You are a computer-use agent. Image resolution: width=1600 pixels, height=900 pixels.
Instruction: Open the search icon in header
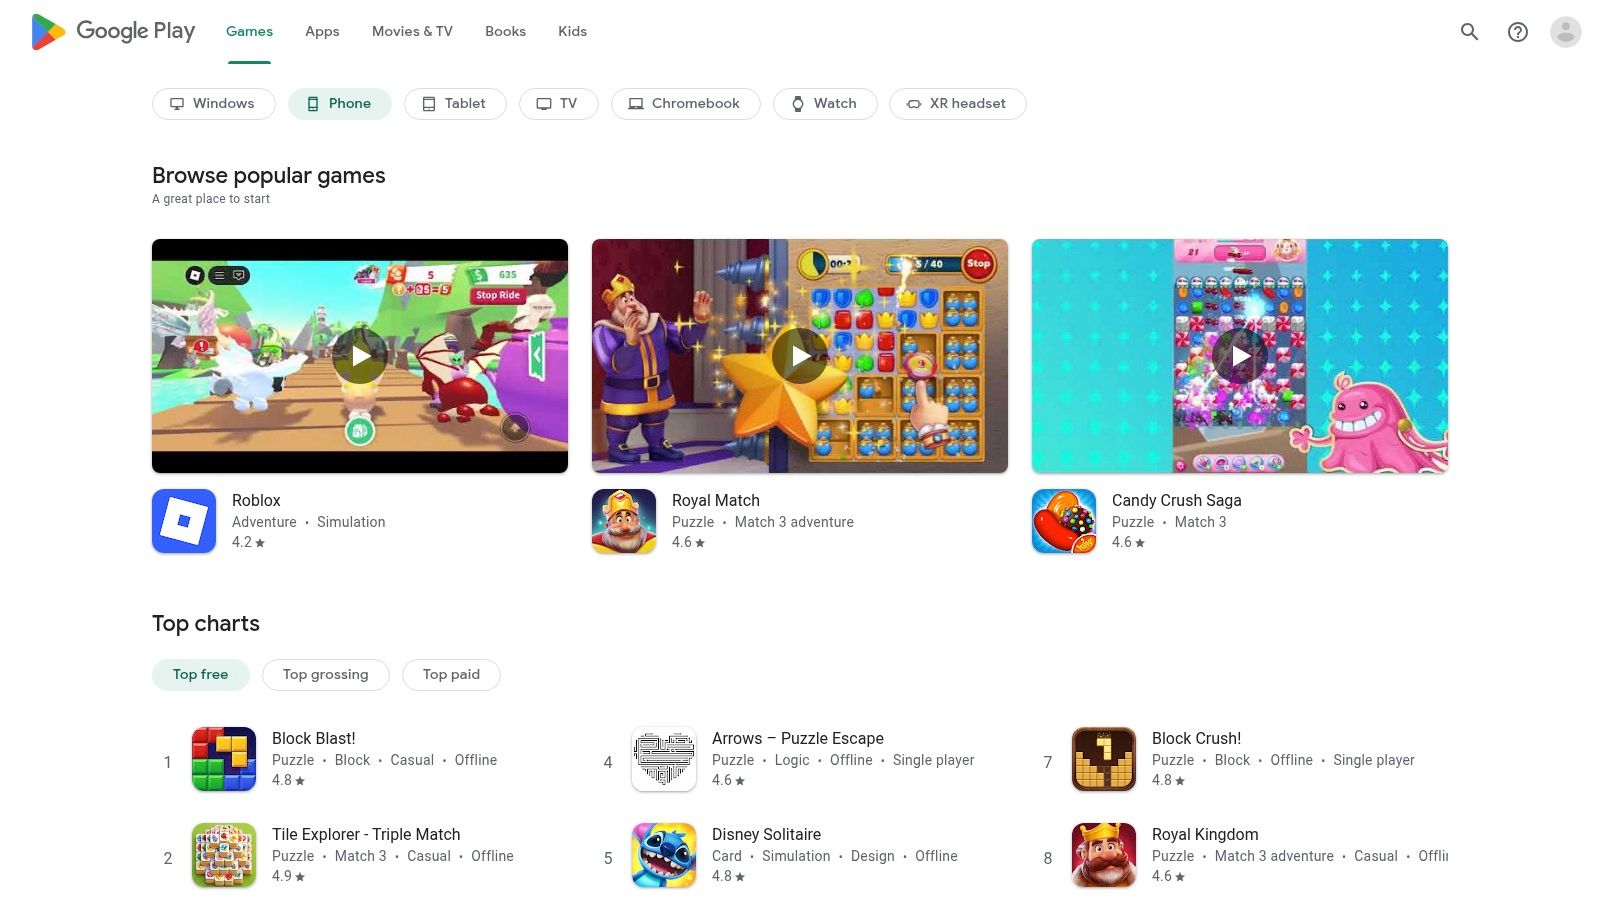pyautogui.click(x=1469, y=32)
